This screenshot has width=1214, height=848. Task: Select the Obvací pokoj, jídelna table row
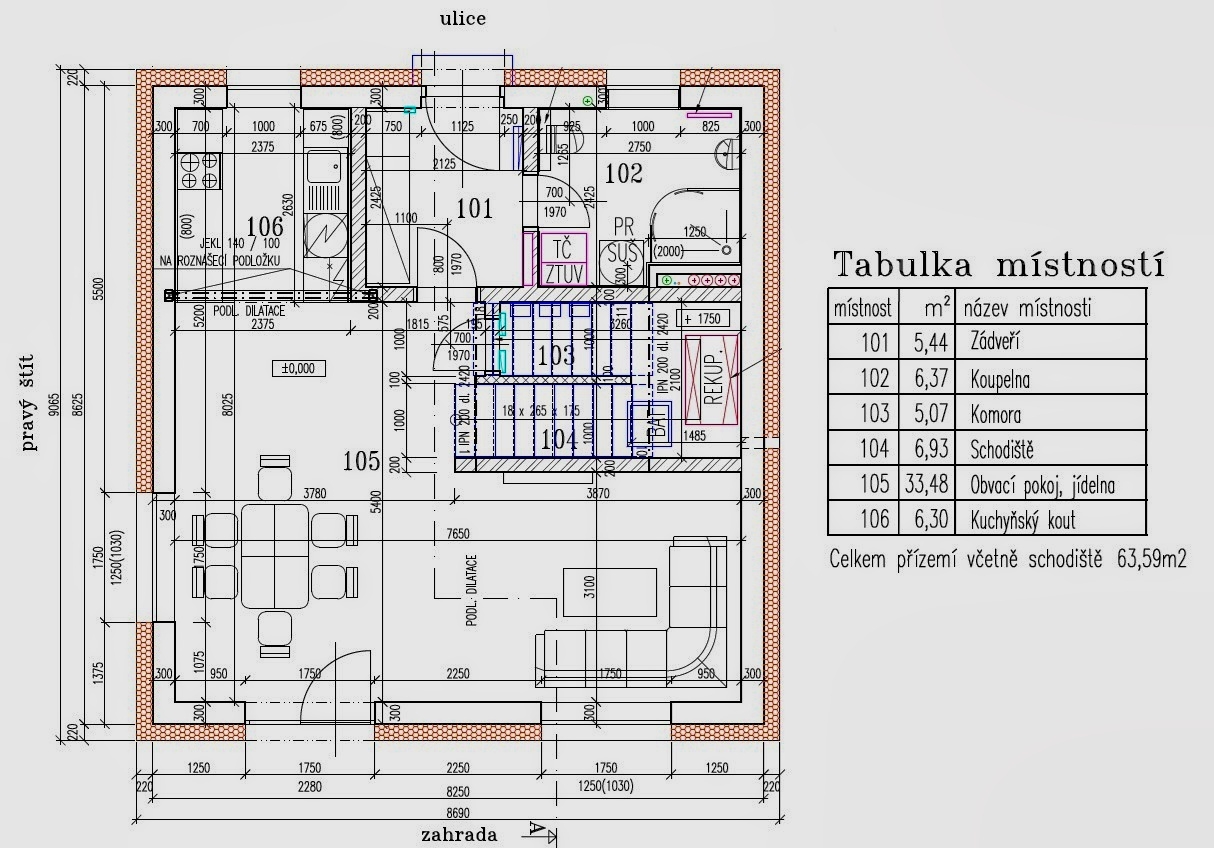(x=986, y=486)
